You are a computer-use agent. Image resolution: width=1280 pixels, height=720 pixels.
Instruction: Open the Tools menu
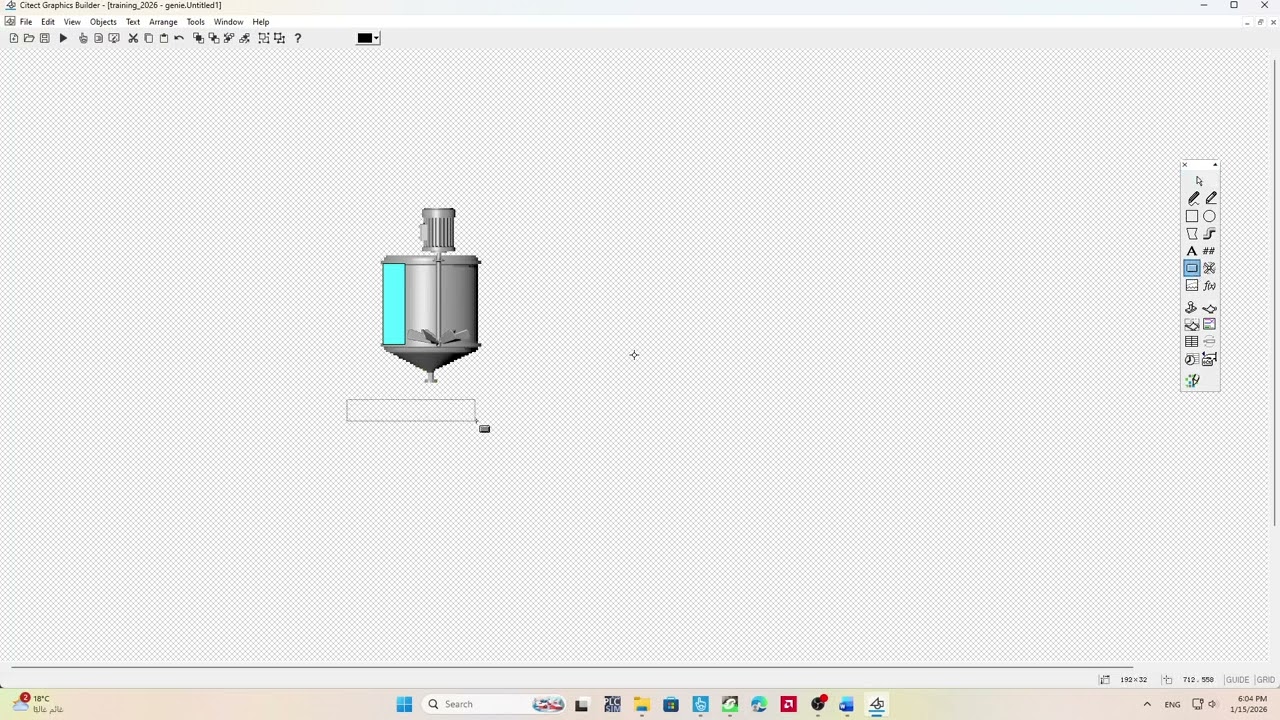point(195,22)
